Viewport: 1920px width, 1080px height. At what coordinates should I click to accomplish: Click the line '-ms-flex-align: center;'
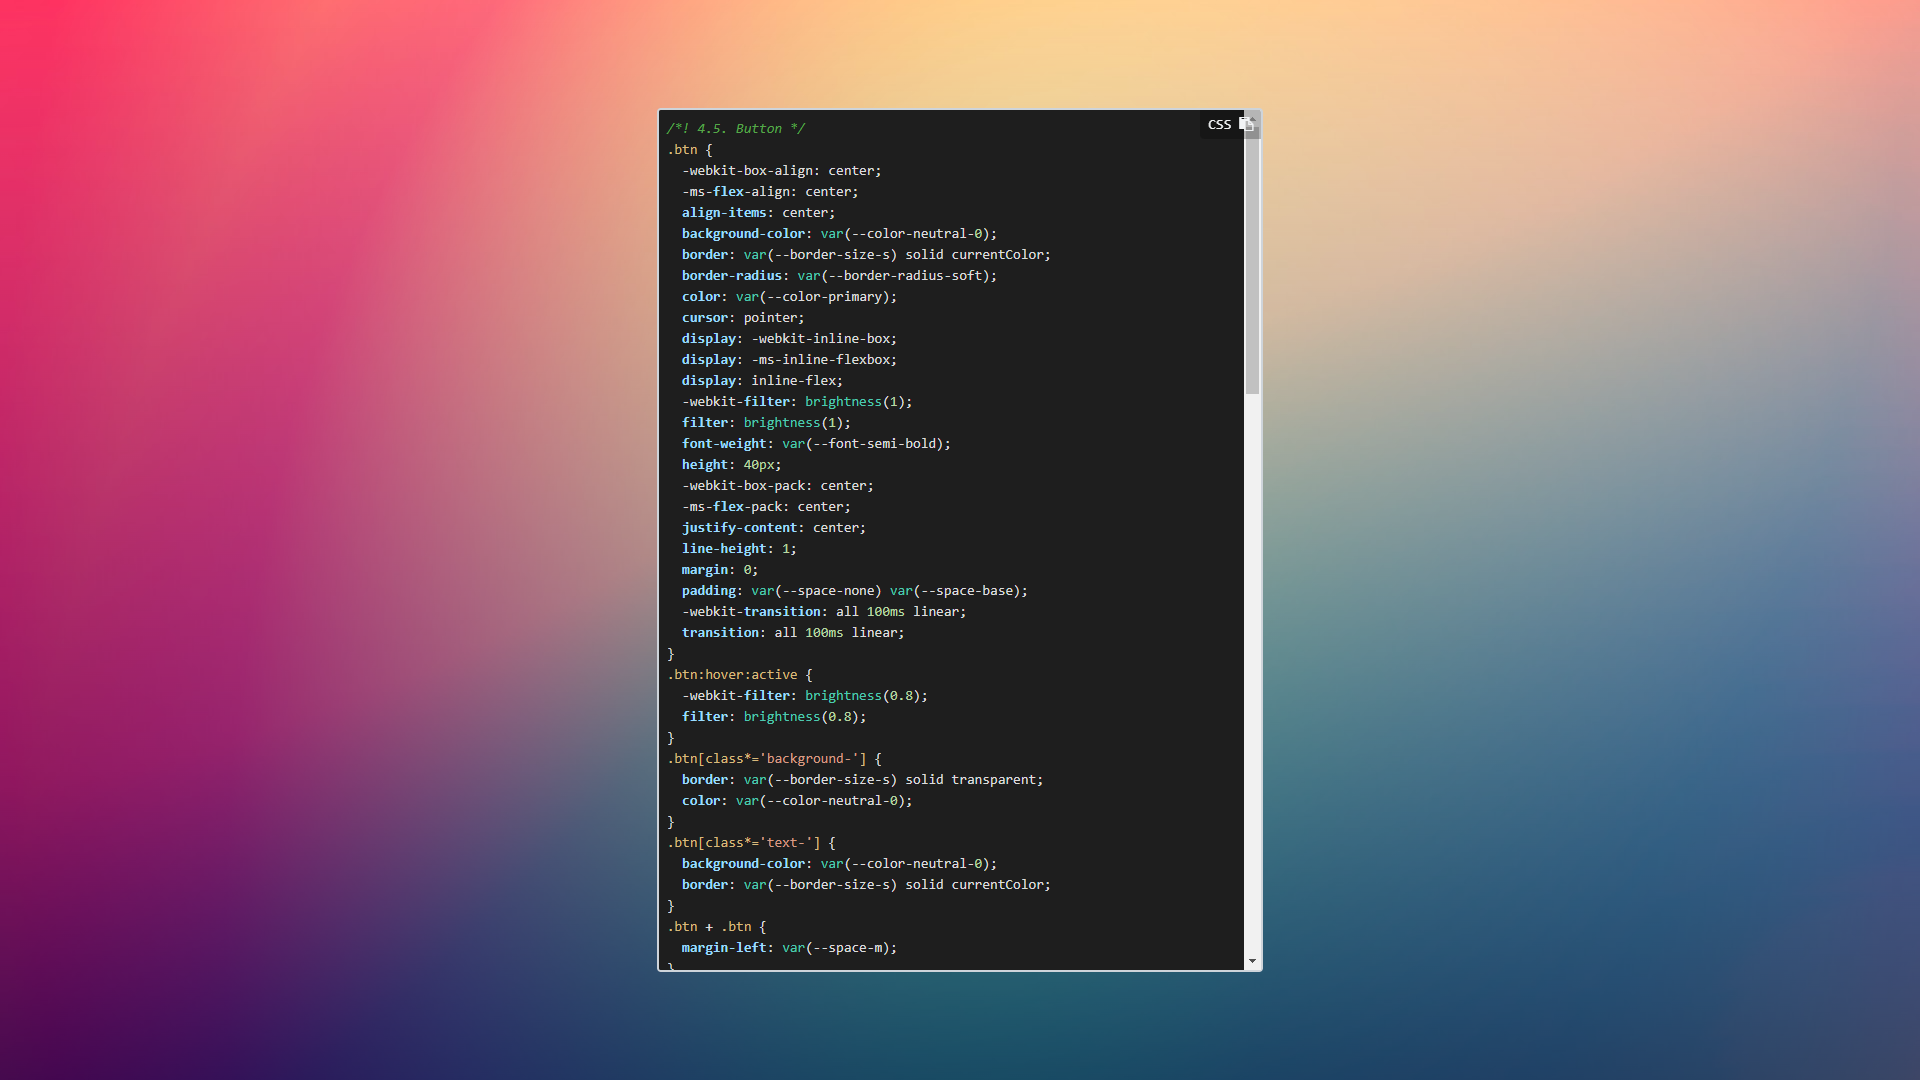[x=770, y=192]
